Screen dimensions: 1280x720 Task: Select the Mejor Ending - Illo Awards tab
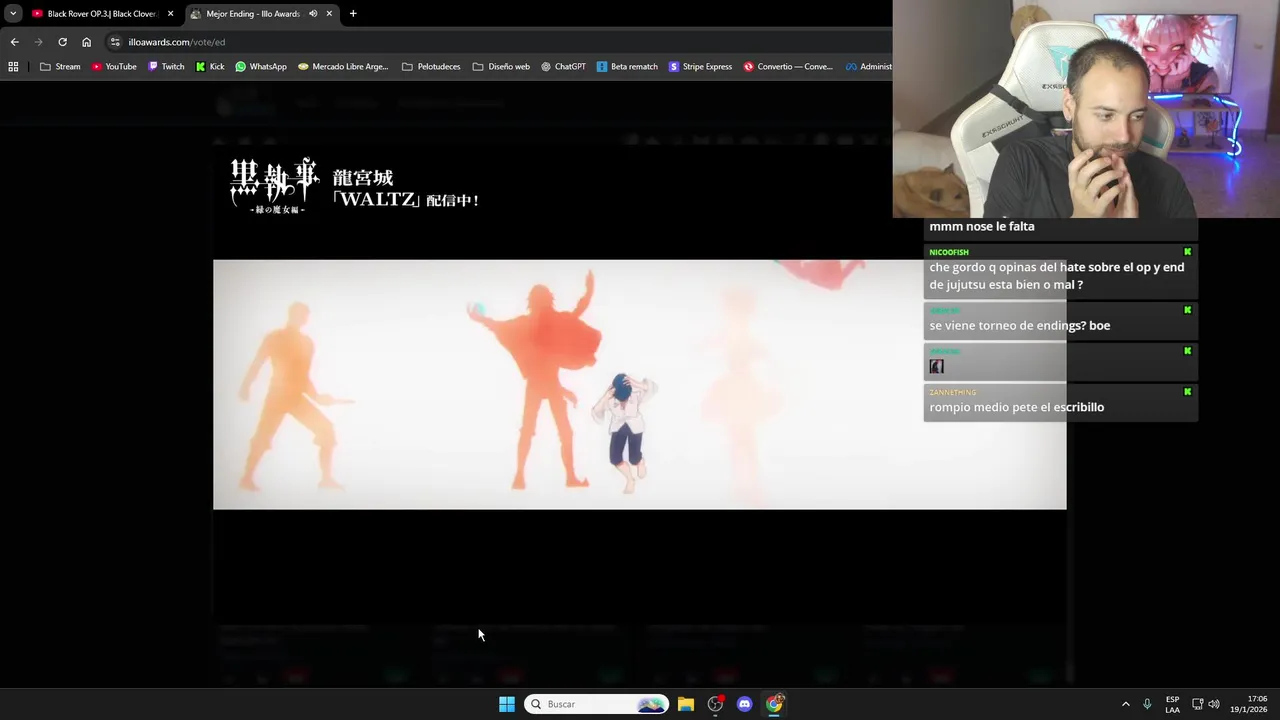click(262, 14)
